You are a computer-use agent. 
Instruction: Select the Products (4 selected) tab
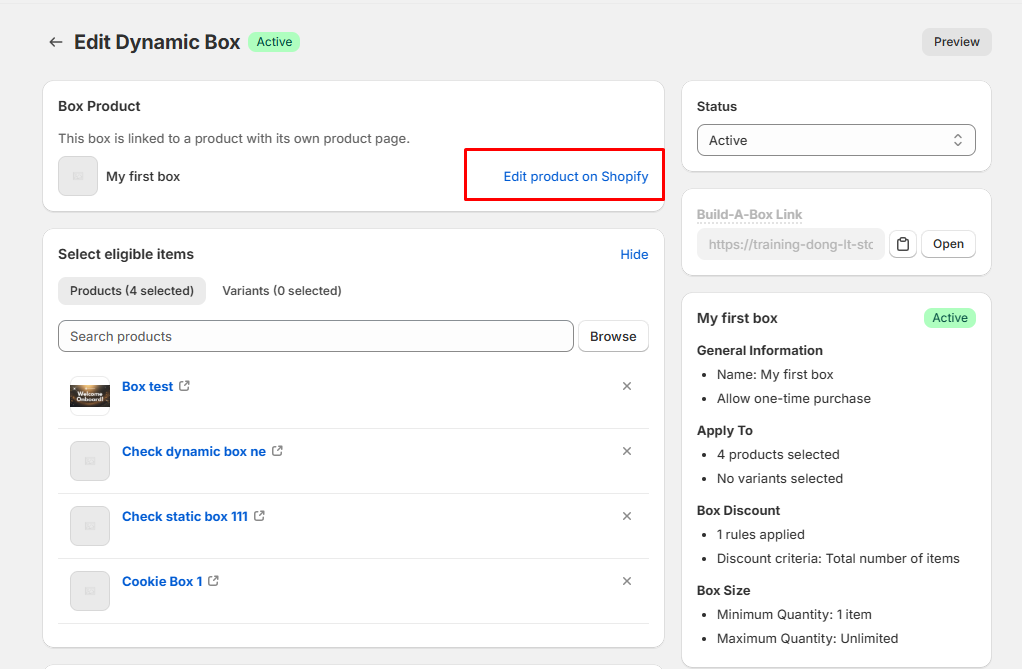(132, 291)
